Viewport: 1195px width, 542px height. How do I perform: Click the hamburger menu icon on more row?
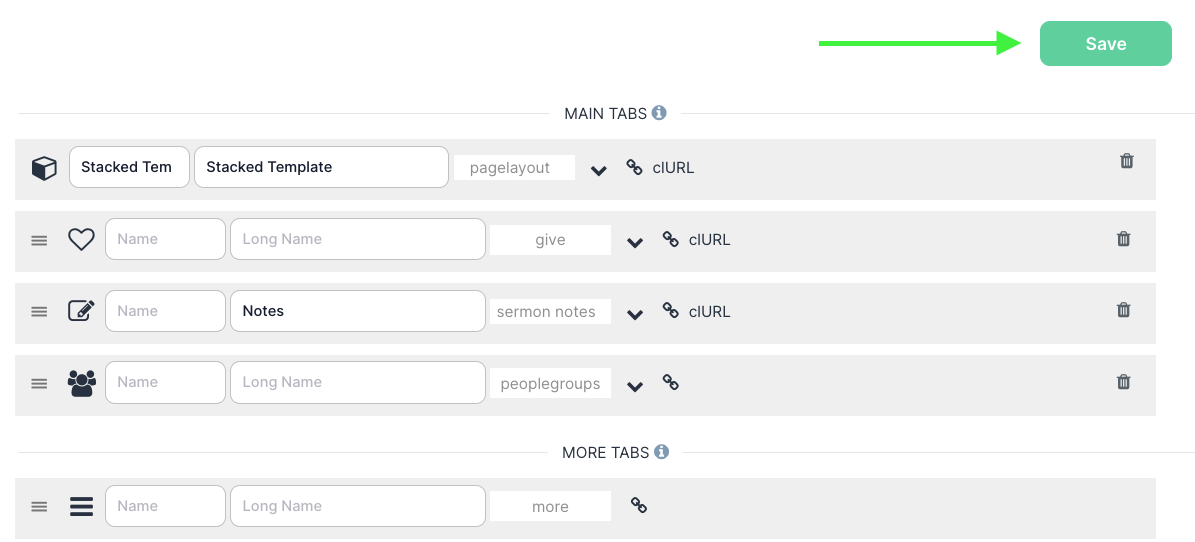point(81,507)
